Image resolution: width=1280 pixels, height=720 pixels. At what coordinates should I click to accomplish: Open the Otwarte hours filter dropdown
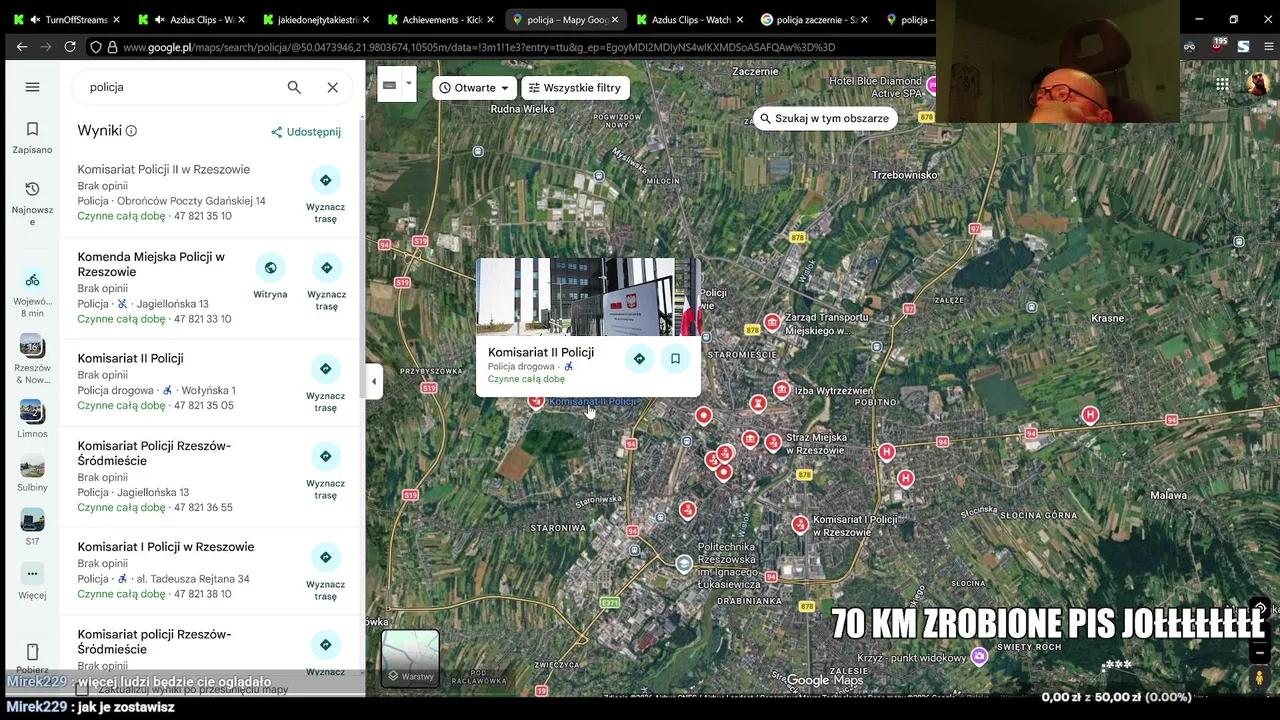coord(475,88)
